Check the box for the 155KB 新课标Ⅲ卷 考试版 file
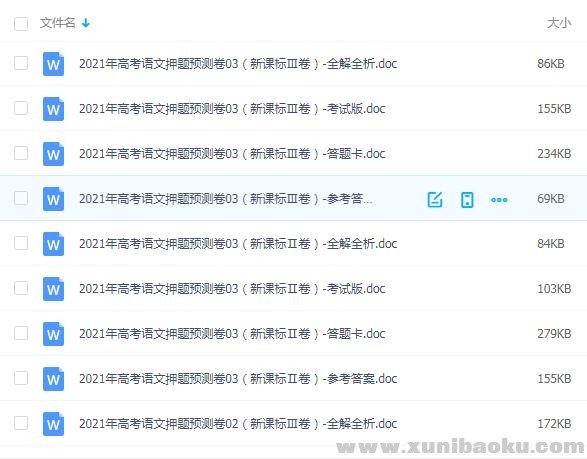587x459 pixels. 21,108
